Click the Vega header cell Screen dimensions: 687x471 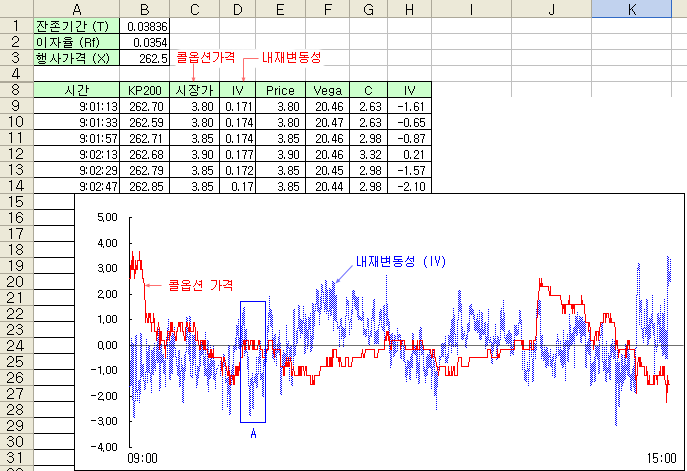tap(327, 90)
